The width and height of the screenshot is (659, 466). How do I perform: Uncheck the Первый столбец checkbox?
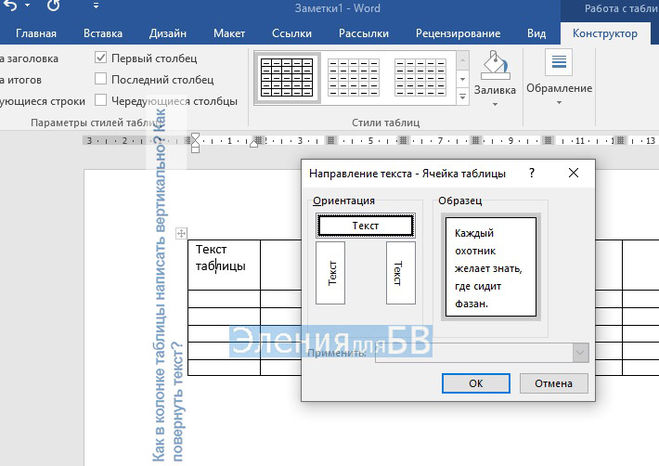coord(100,57)
